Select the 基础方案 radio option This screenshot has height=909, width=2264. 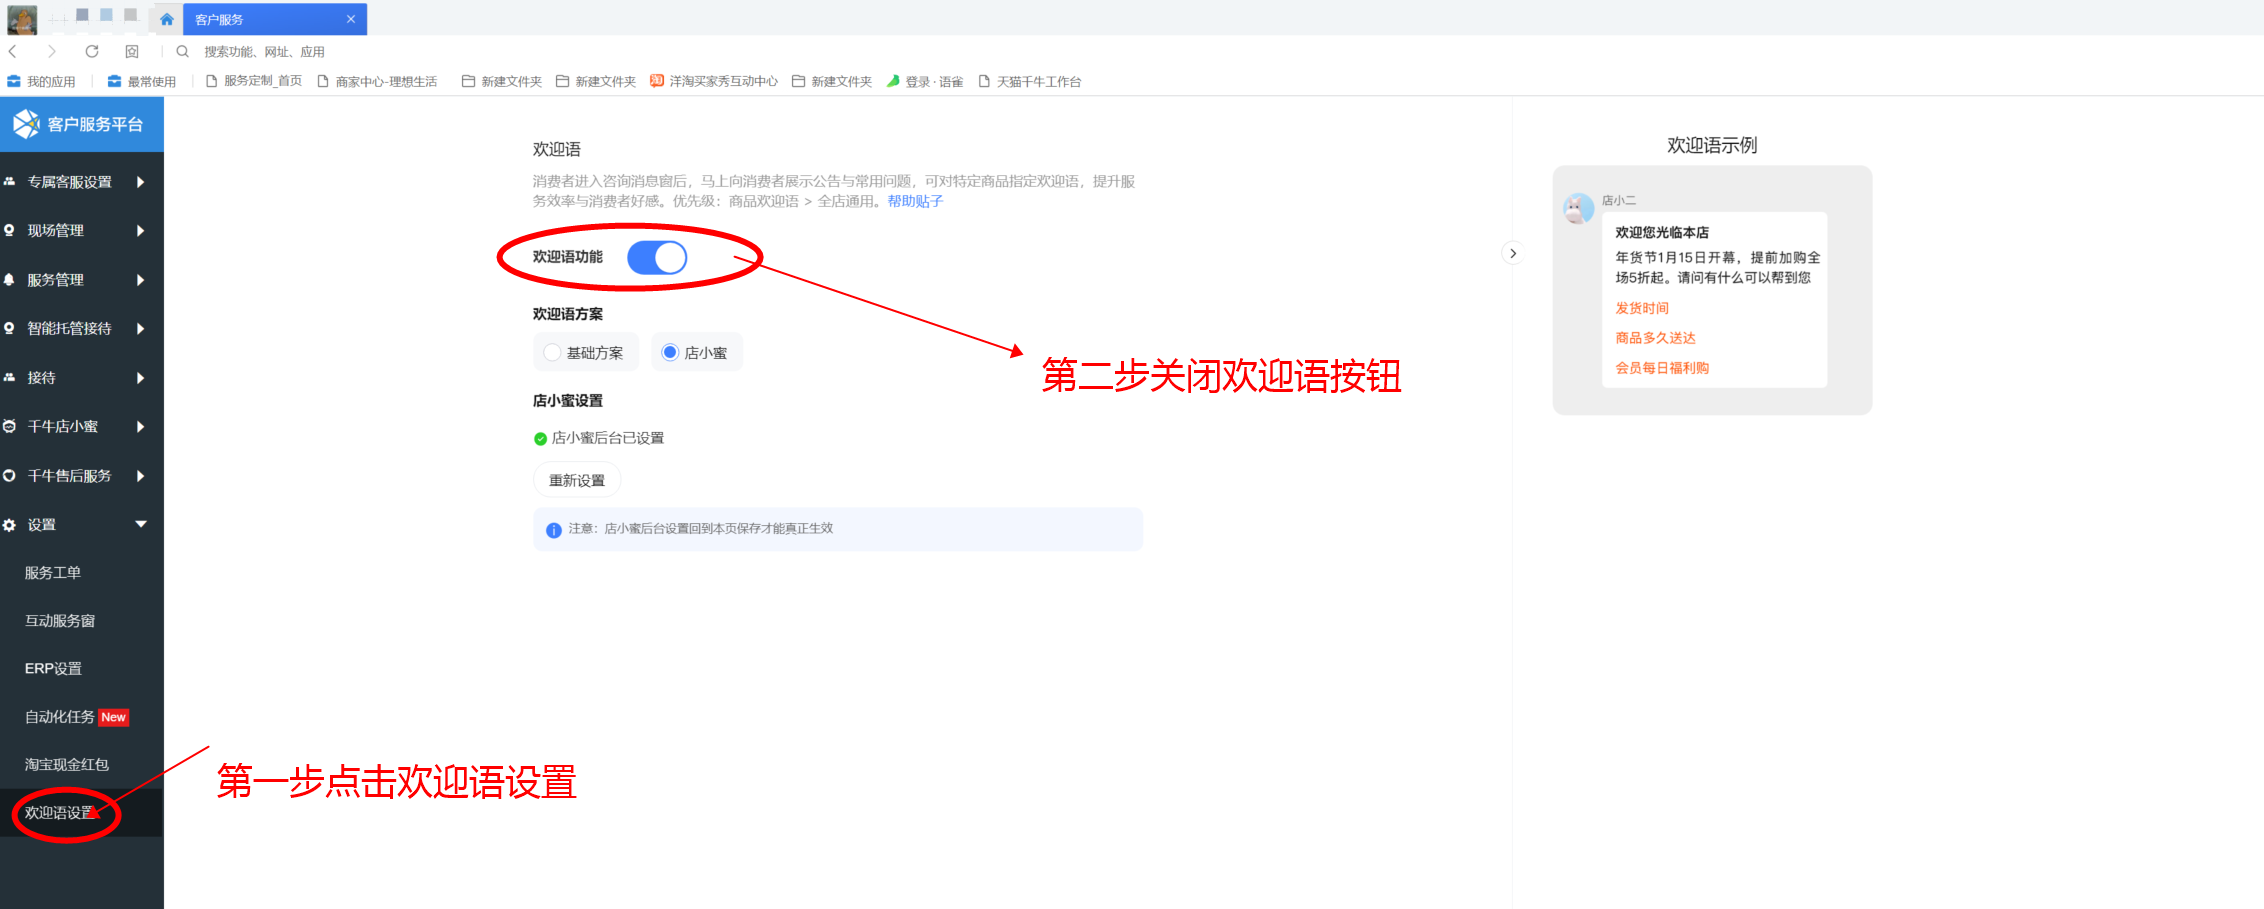(x=553, y=352)
